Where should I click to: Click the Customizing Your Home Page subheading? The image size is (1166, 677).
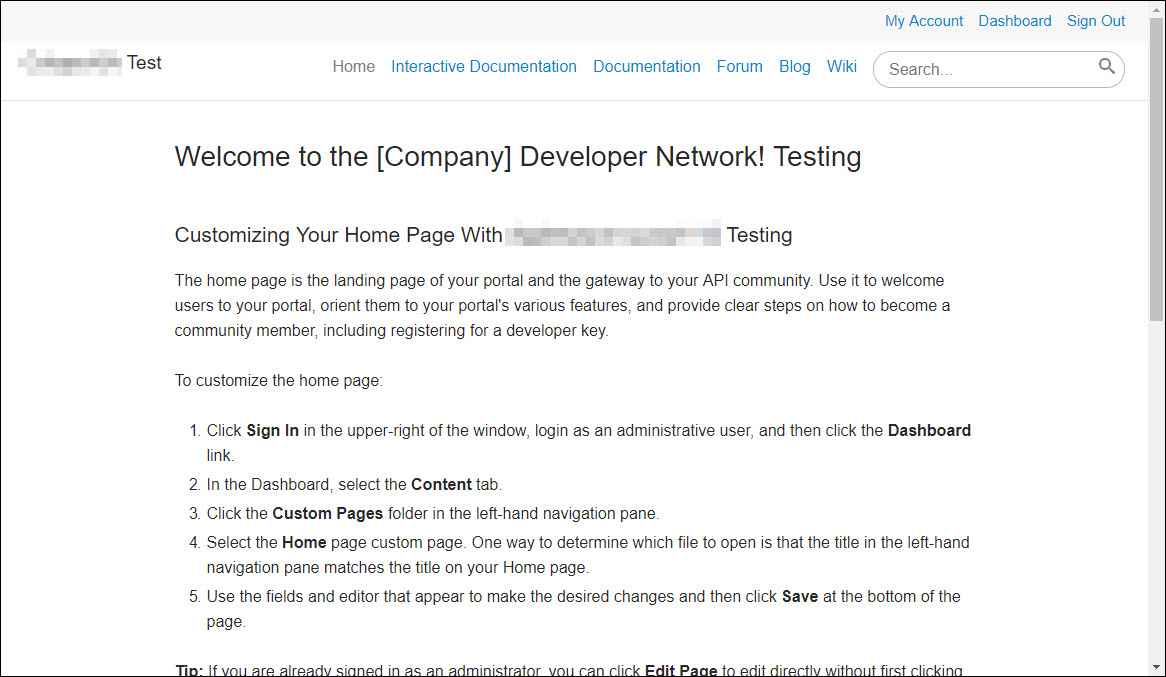click(483, 235)
